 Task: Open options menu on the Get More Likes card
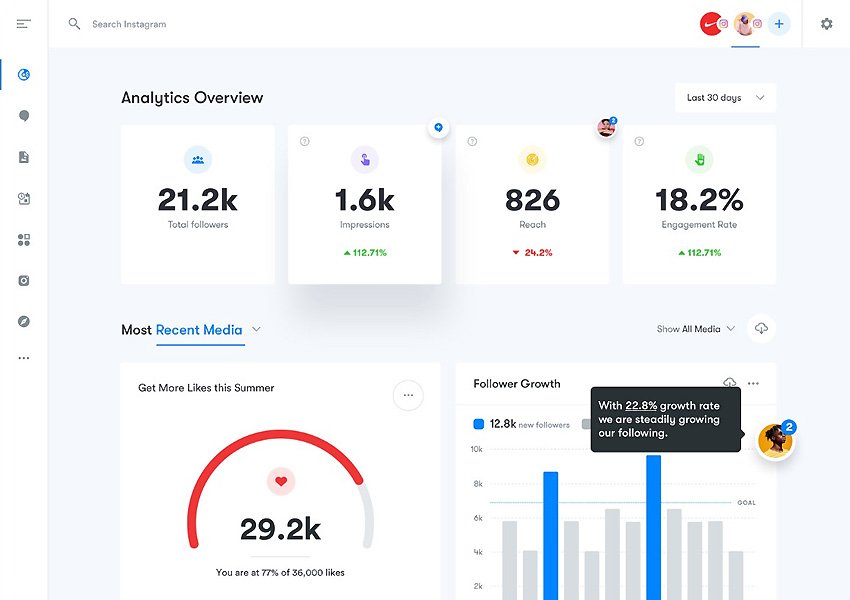408,395
